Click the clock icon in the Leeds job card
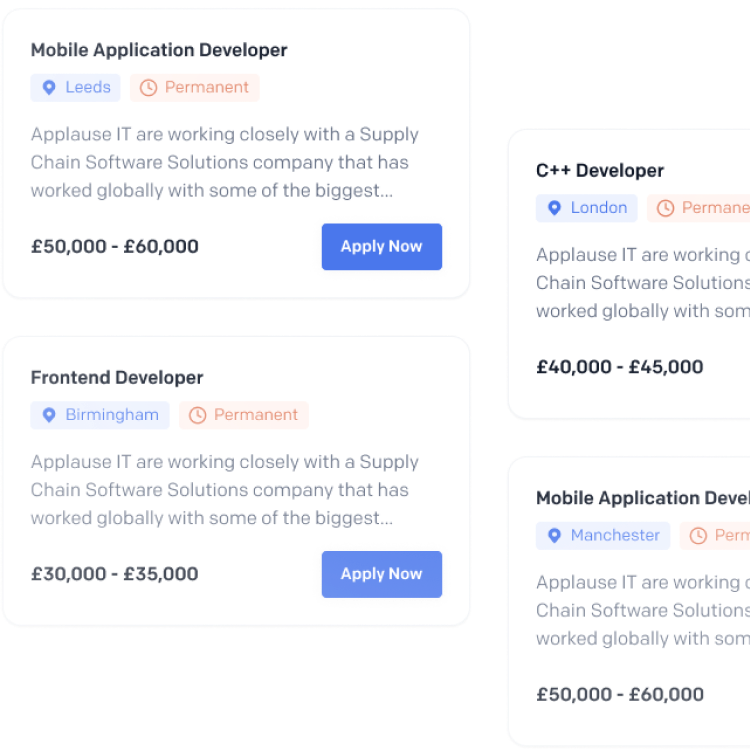Image resolution: width=750 pixels, height=750 pixels. pos(148,88)
